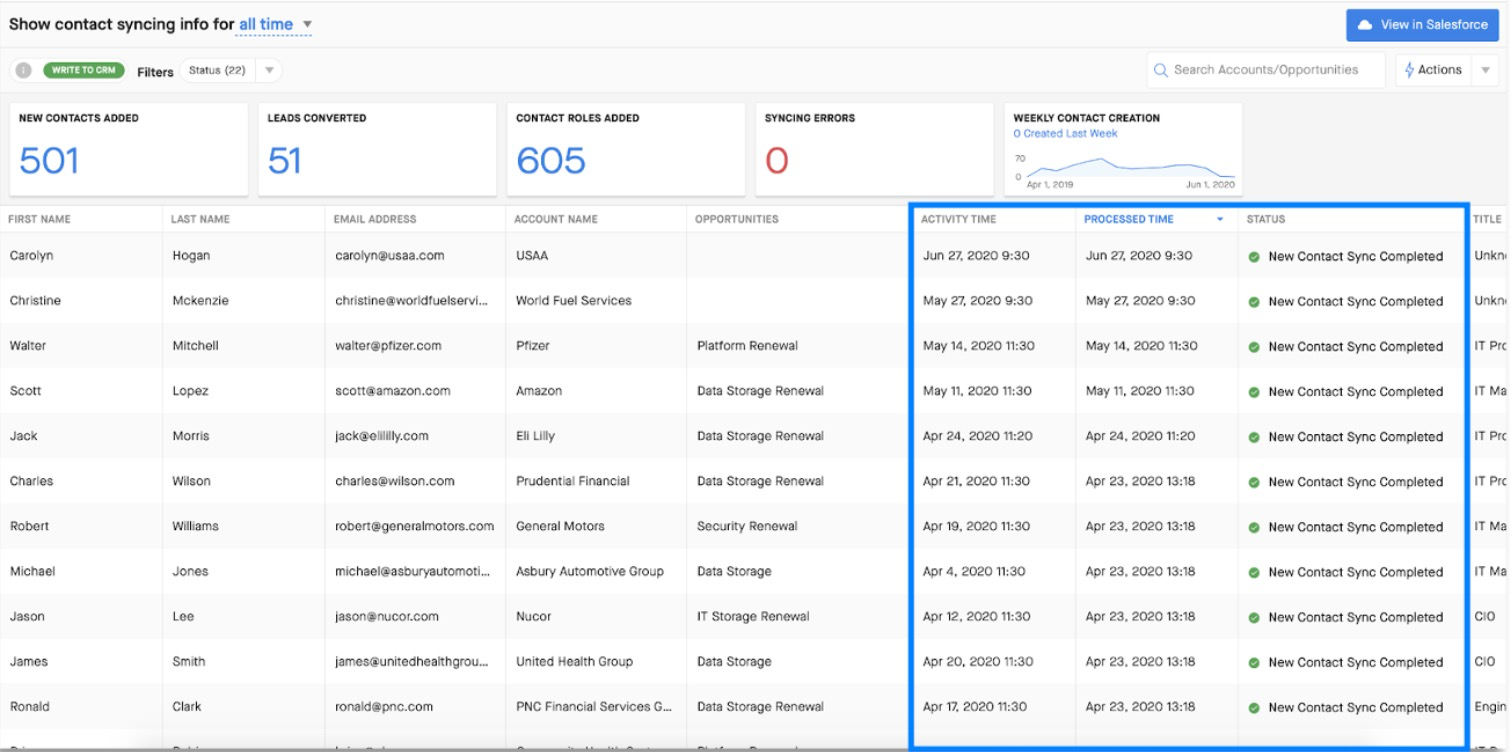The height and width of the screenshot is (752, 1510).
Task: Open the Actions menu button
Action: 1433,70
